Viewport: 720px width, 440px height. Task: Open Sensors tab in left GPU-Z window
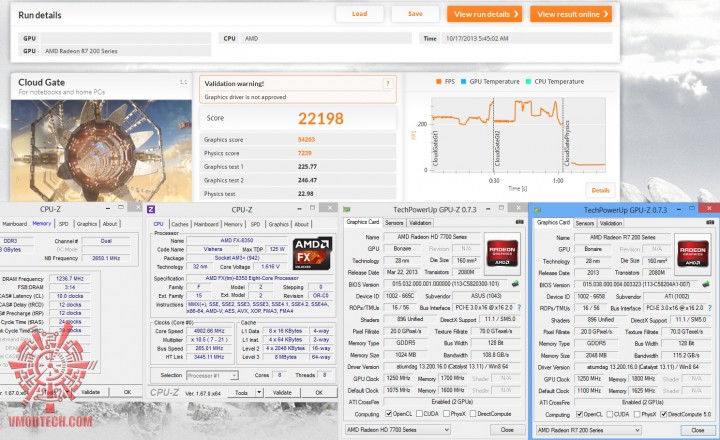click(x=394, y=223)
